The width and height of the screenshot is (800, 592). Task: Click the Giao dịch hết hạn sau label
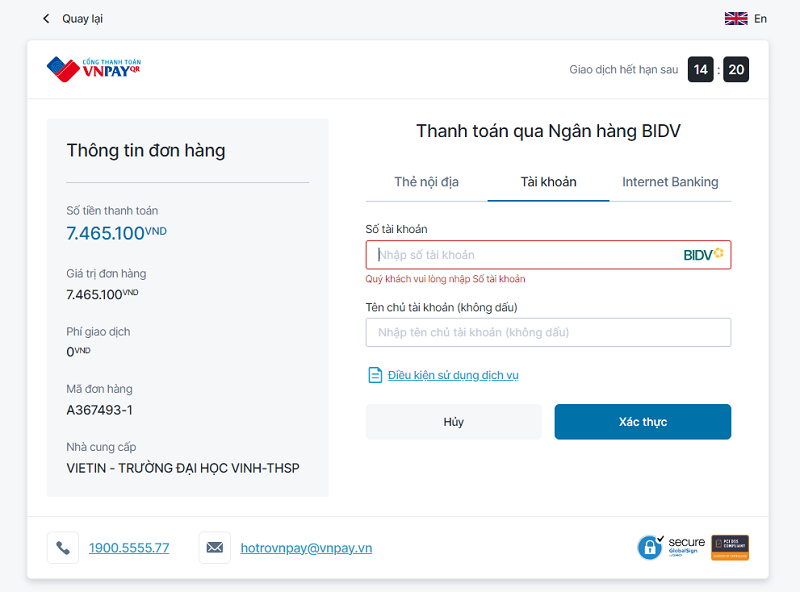(x=623, y=69)
